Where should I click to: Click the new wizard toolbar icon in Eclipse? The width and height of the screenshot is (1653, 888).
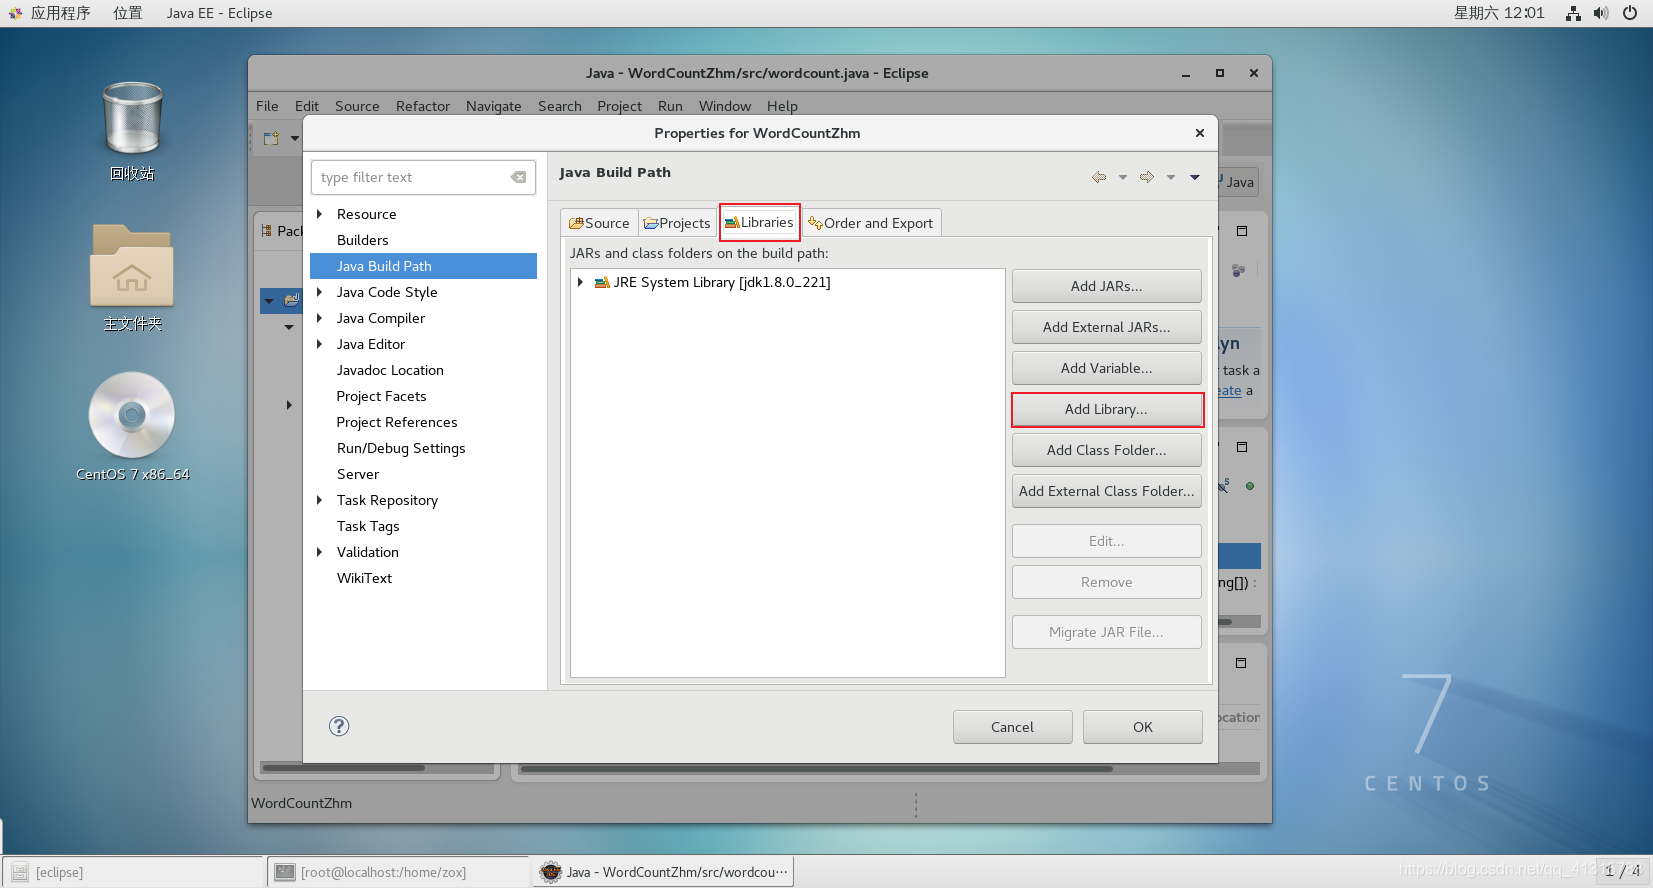point(271,138)
